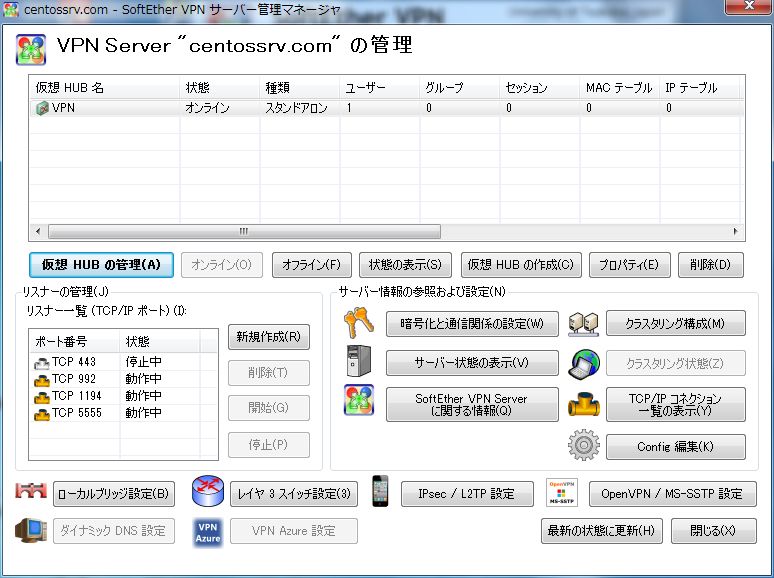Viewport: 774px width, 578px height.
Task: Click the clustering computers icon
Action: point(582,324)
